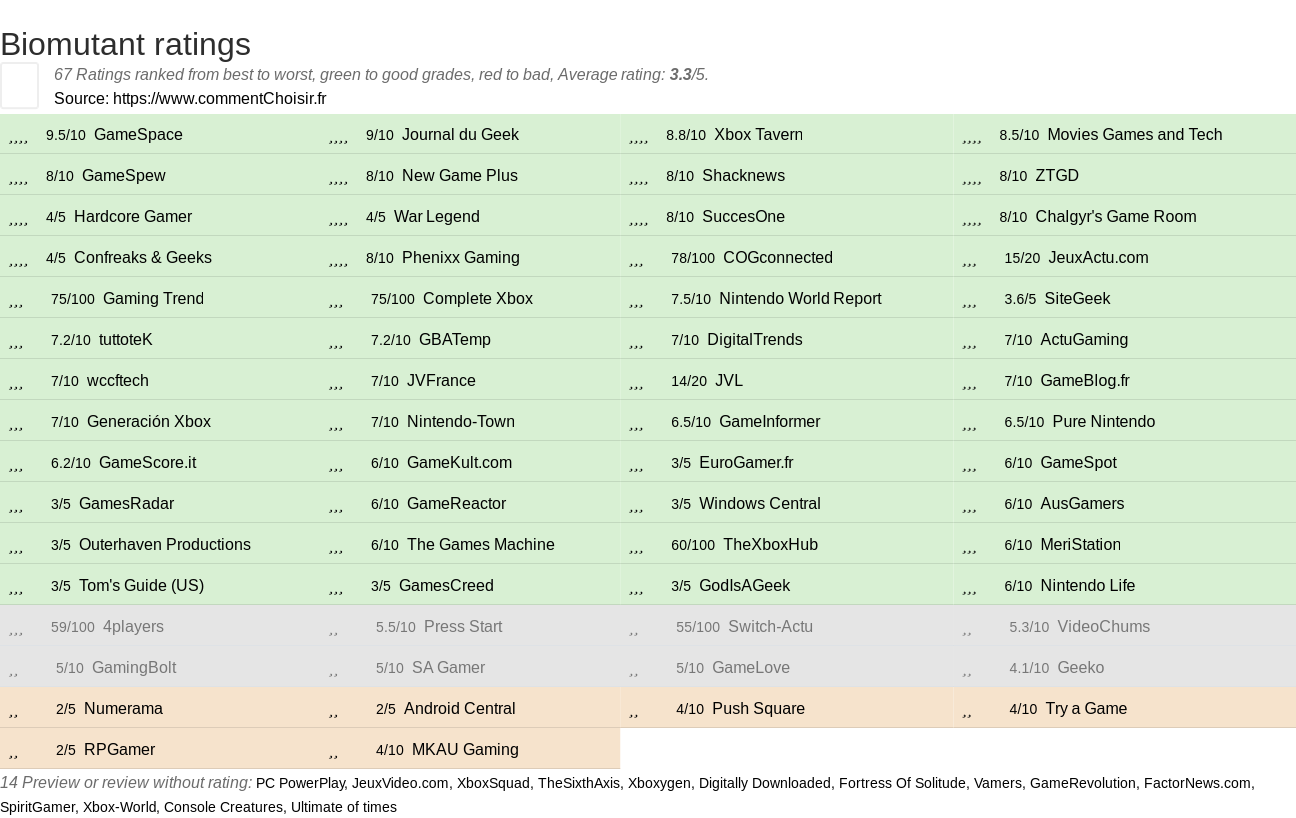This screenshot has width=1296, height=818.
Task: Click Switch-Actu entry
Action: pos(770,626)
